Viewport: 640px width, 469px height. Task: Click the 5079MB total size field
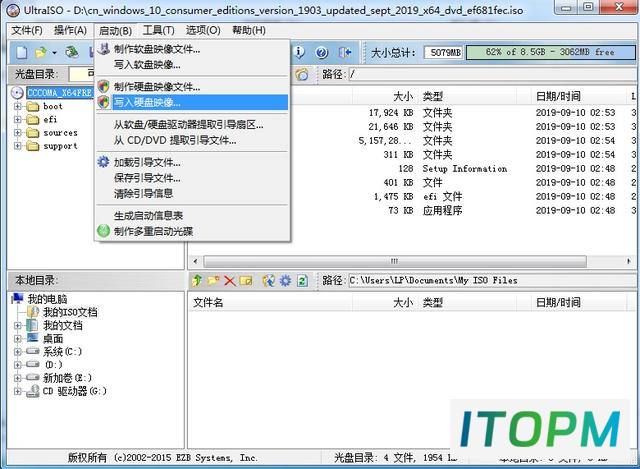click(444, 52)
